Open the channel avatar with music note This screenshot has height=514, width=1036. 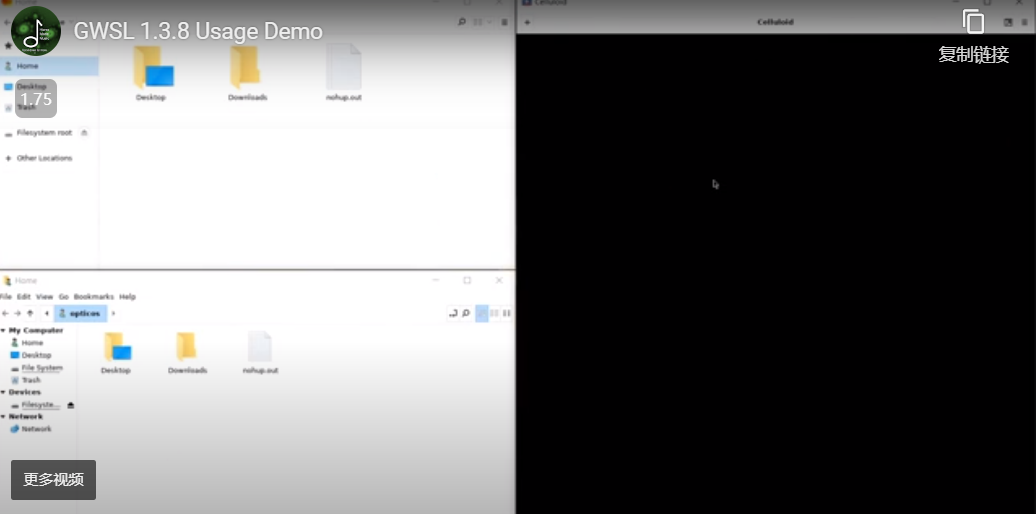point(36,31)
